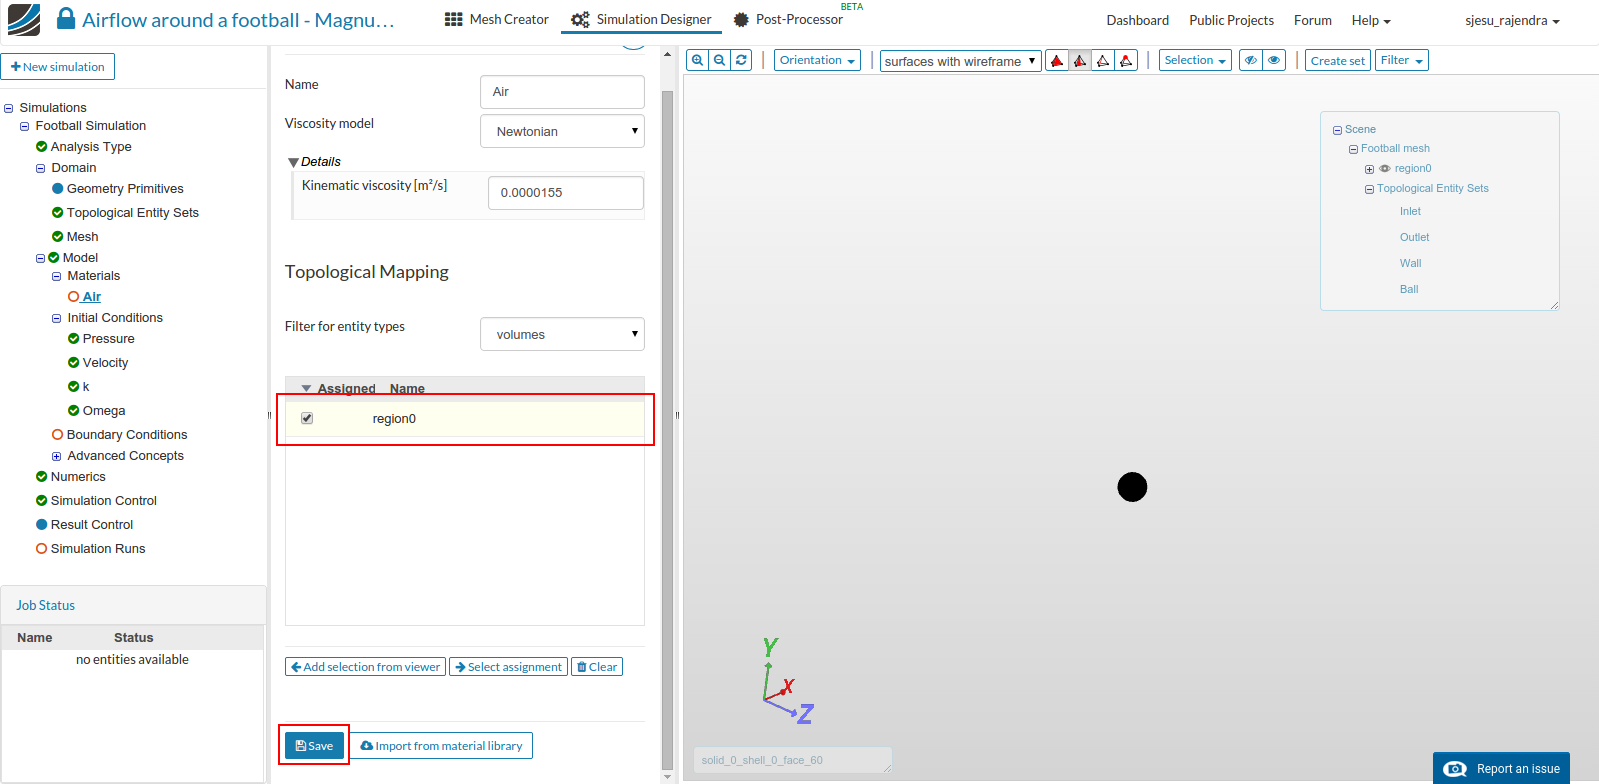Click the Numerics green check icon
The width and height of the screenshot is (1599, 784).
click(41, 477)
